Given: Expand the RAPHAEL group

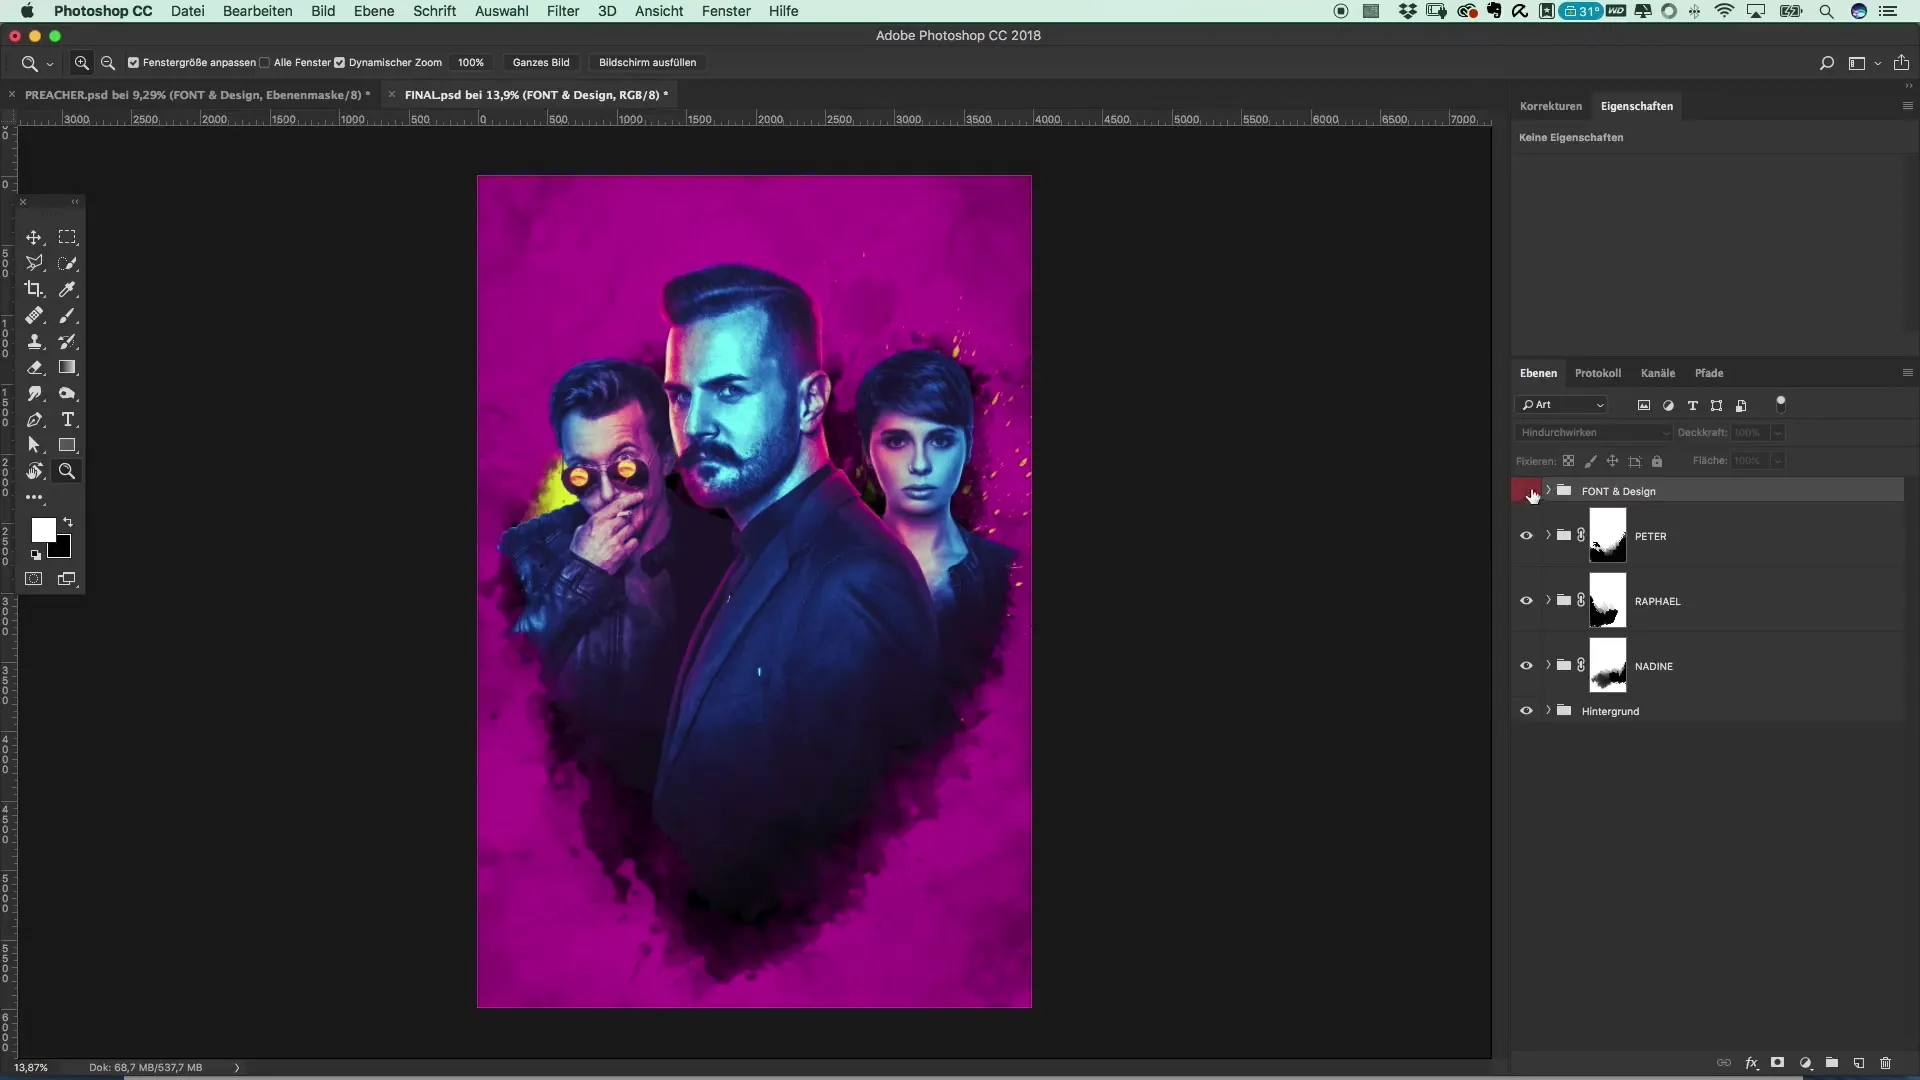Looking at the screenshot, I should tap(1548, 600).
